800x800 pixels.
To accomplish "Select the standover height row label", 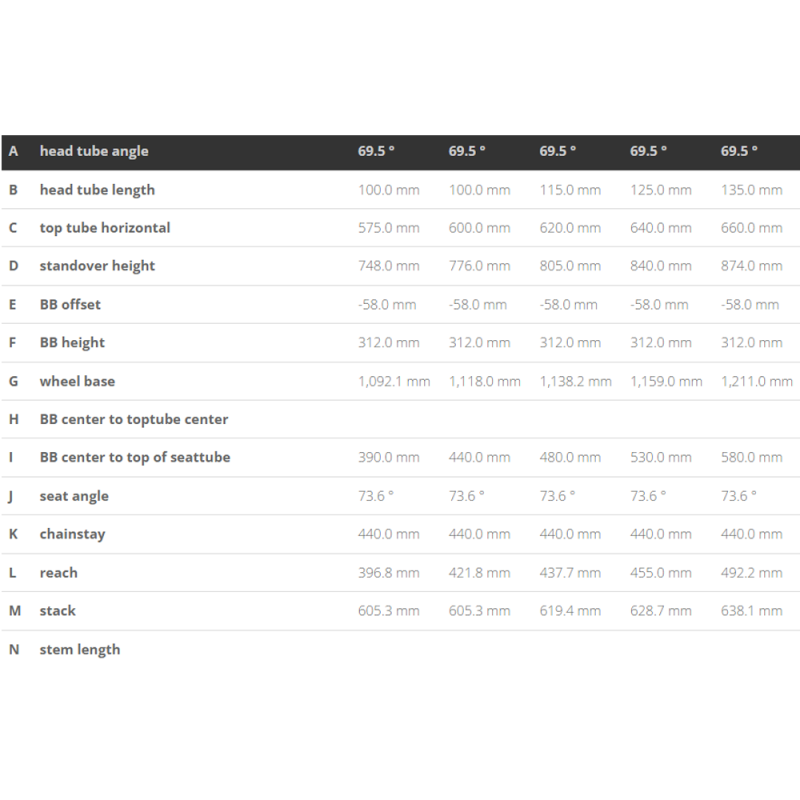I will 97,266.
